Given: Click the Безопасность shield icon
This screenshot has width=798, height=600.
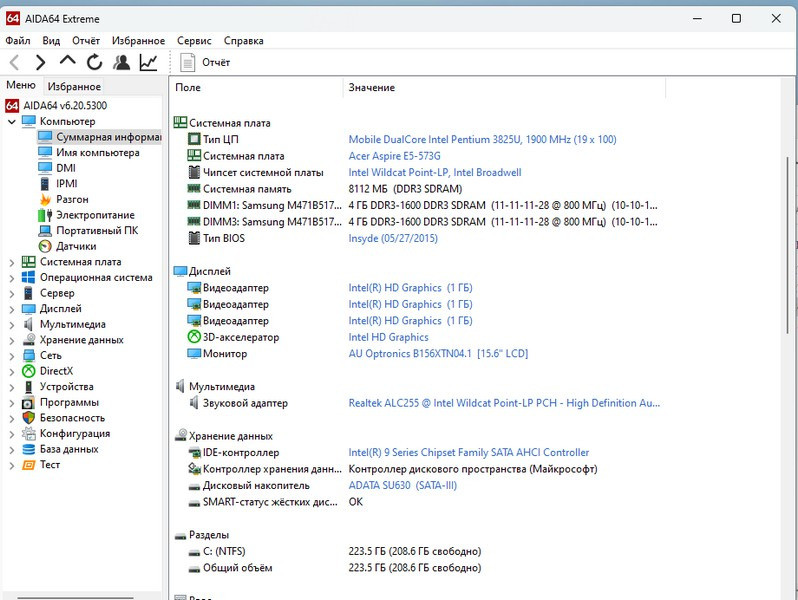Looking at the screenshot, I should tap(28, 418).
